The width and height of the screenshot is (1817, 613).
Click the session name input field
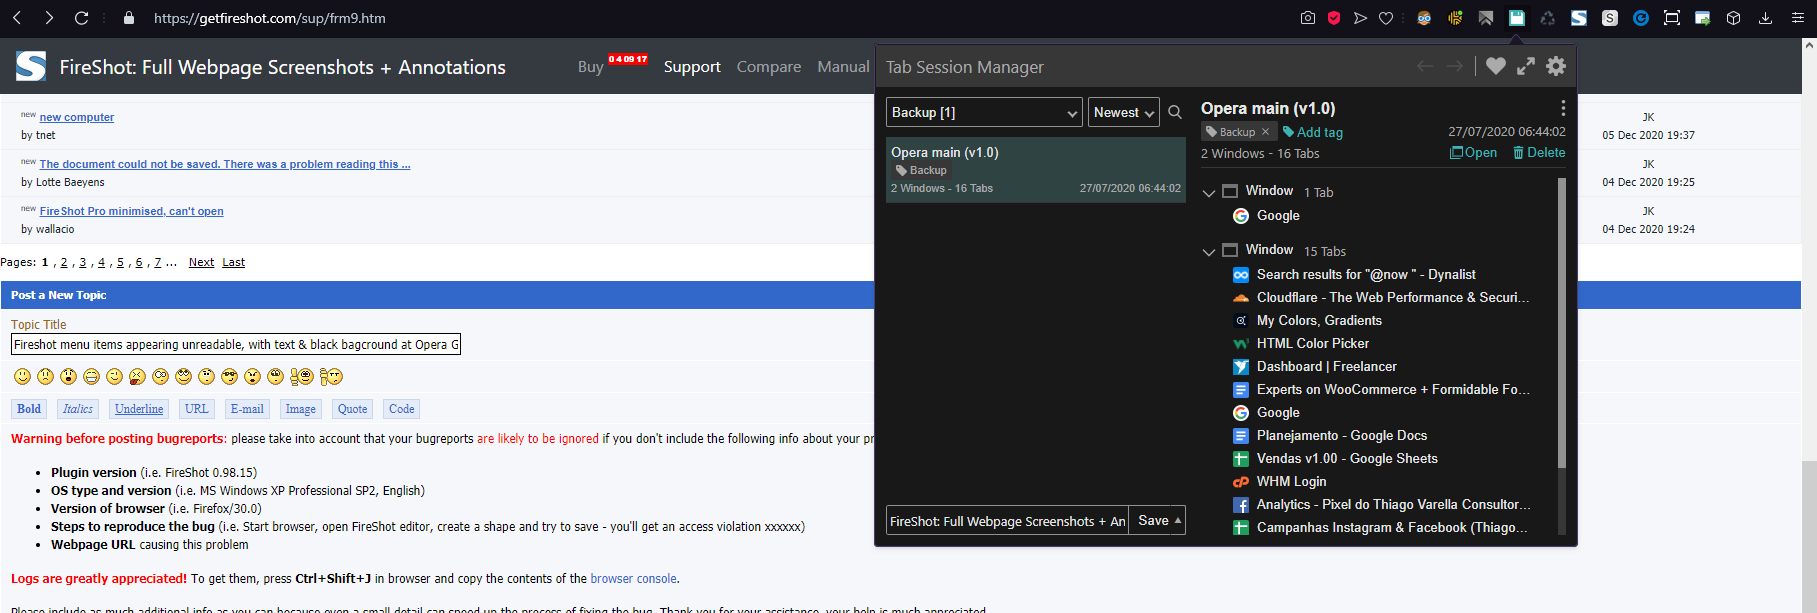point(1007,520)
